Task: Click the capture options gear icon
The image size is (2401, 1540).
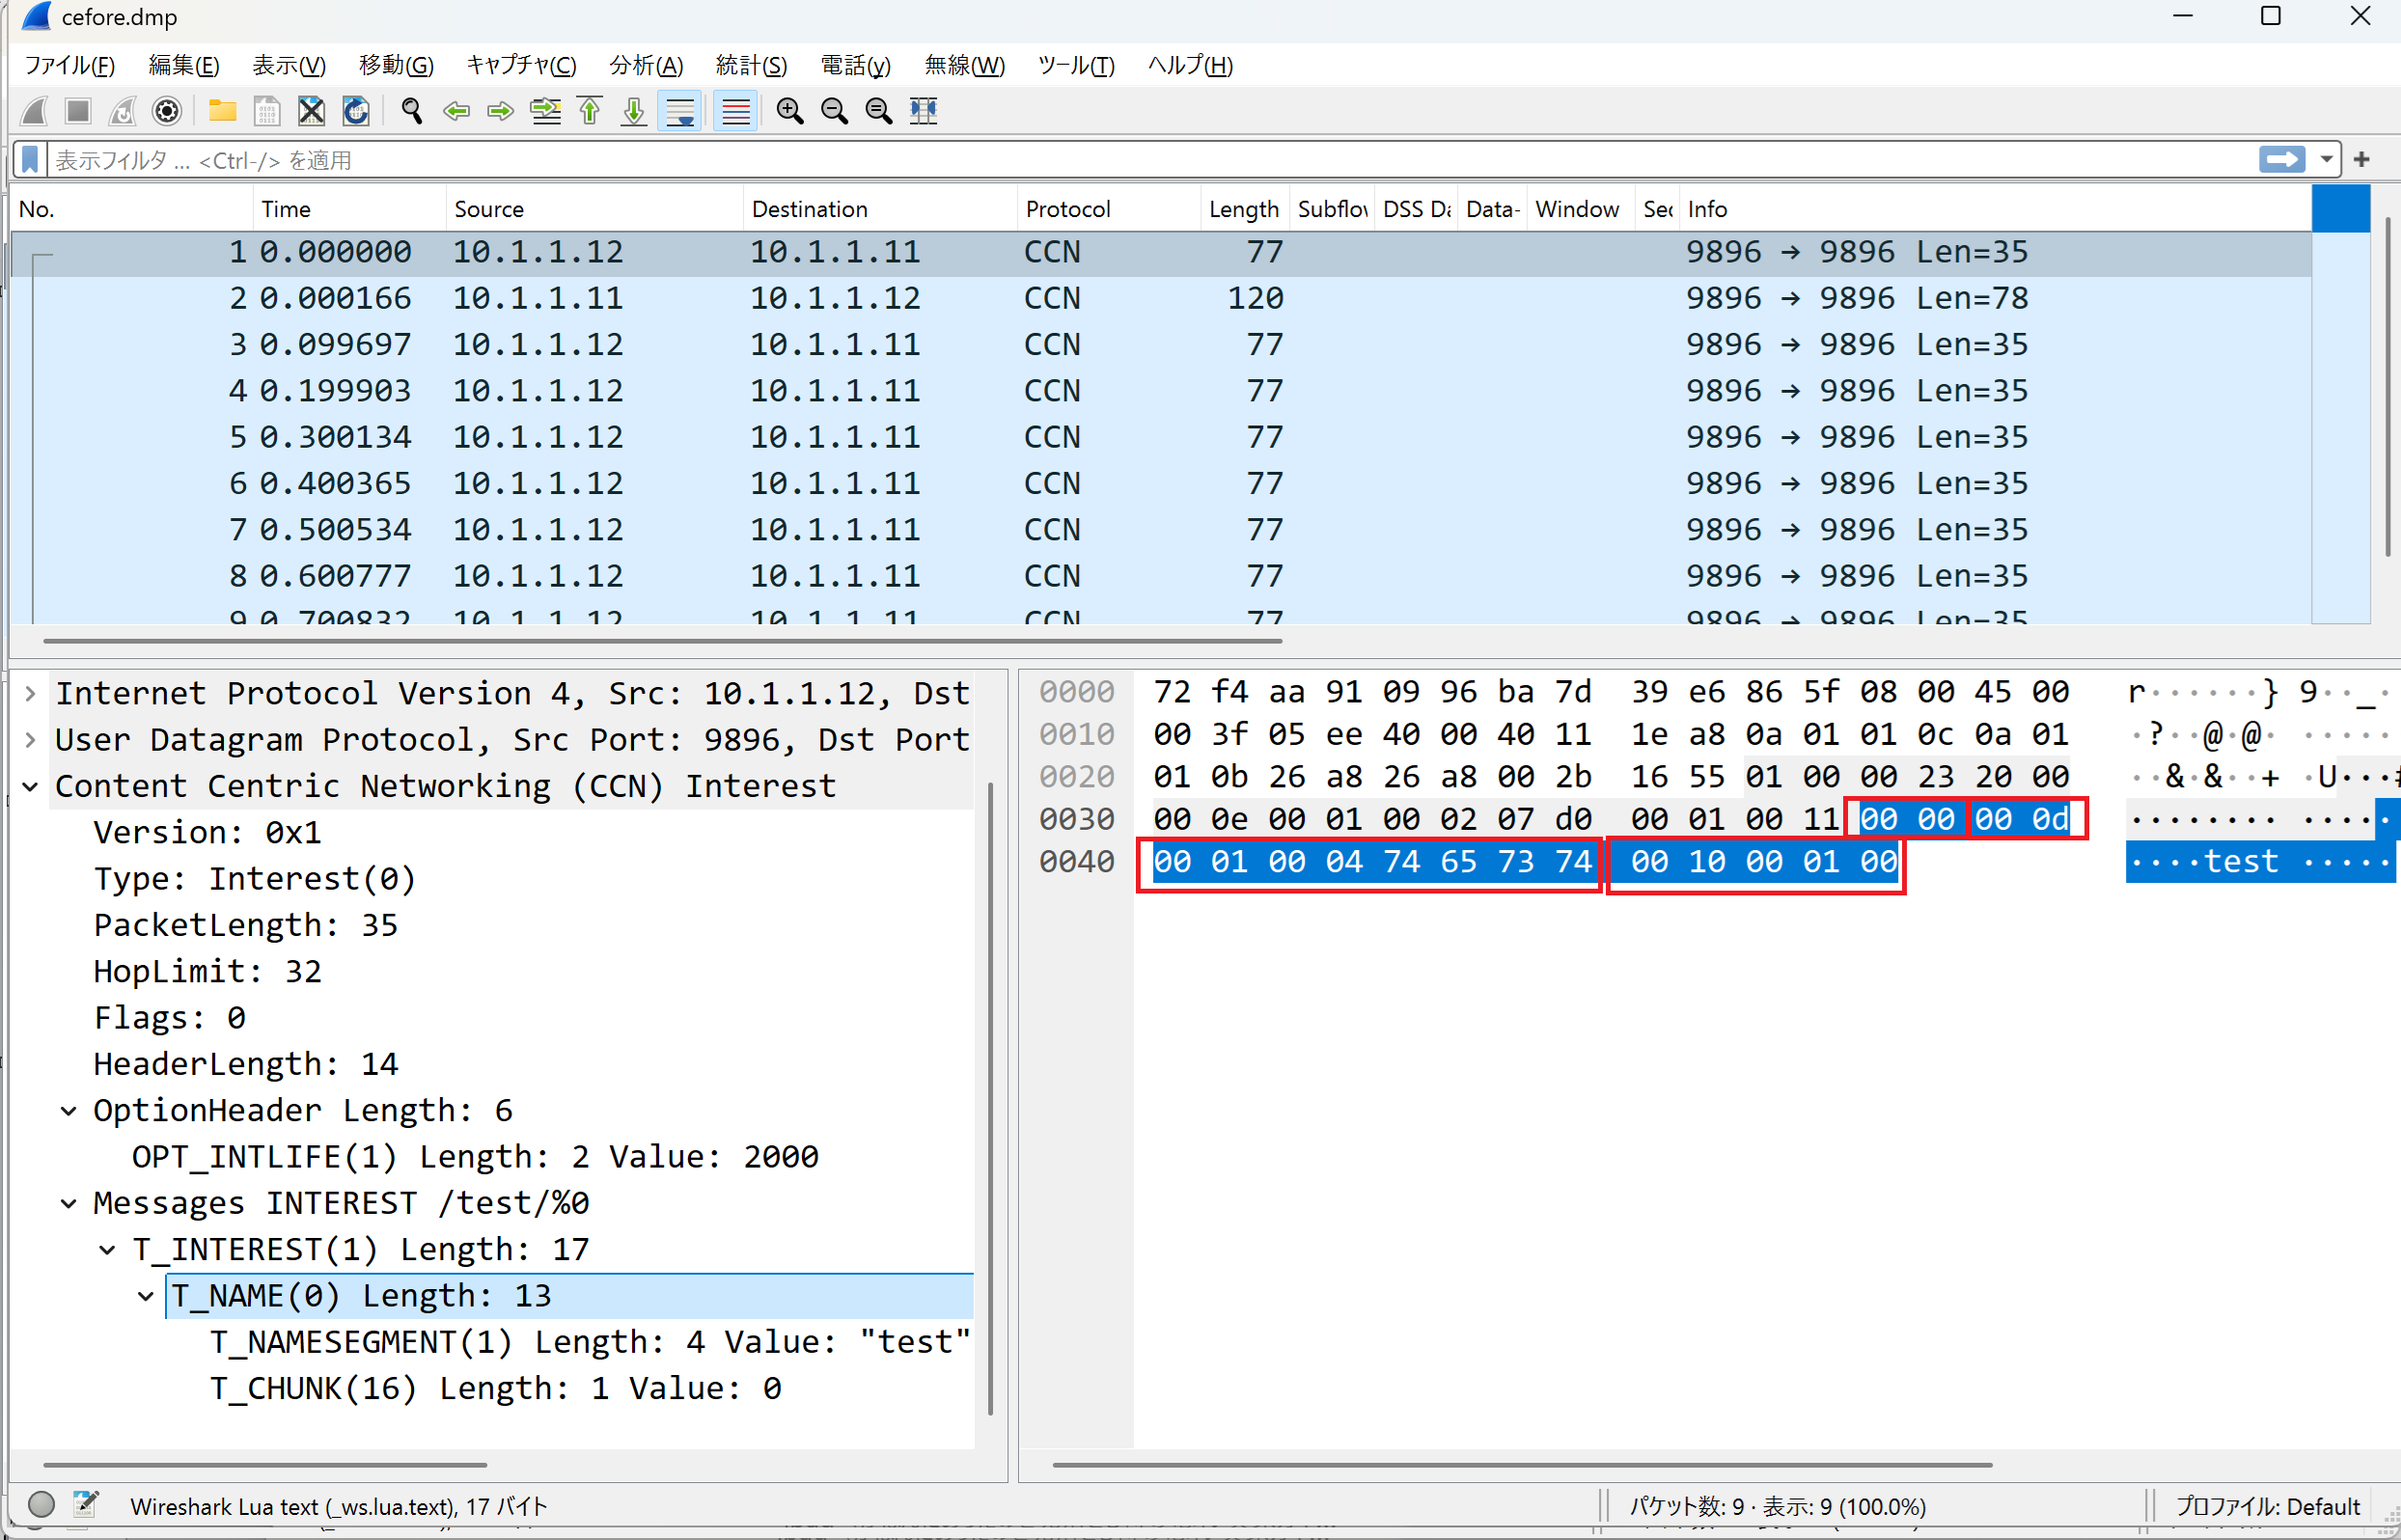Action: (167, 111)
